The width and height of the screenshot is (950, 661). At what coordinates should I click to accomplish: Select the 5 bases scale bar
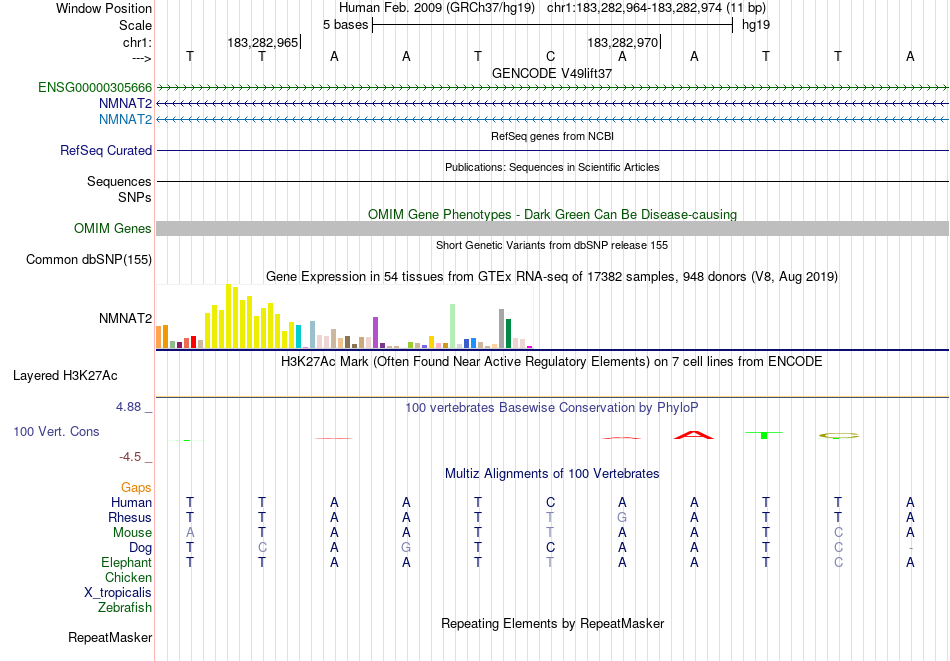(x=552, y=25)
